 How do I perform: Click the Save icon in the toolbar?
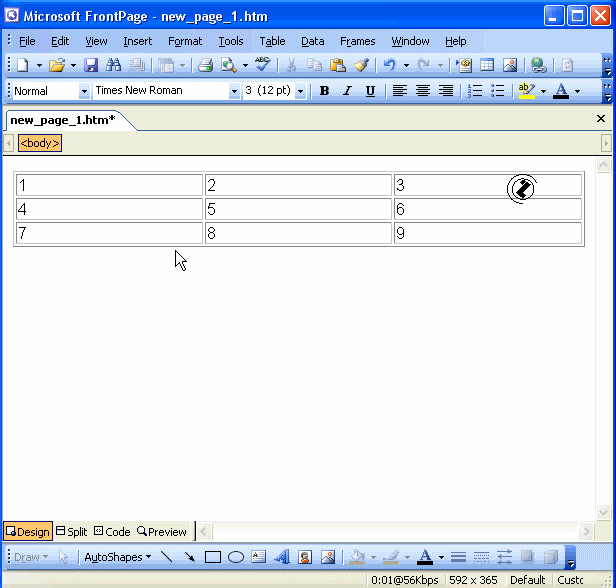click(x=91, y=65)
